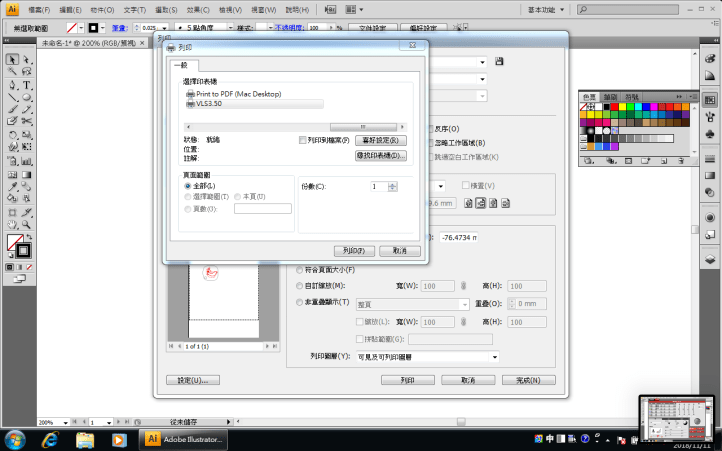Enable the 列印到檔案 (print to file) checkbox
The image size is (722, 451).
point(303,141)
